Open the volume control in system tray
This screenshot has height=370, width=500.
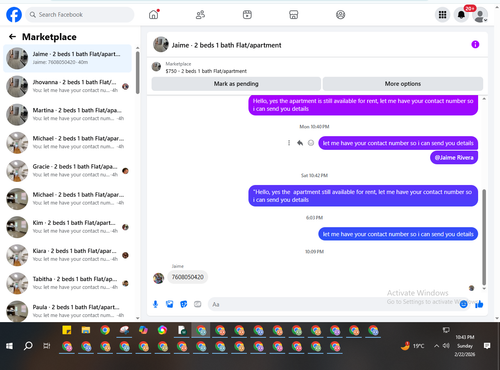446,346
